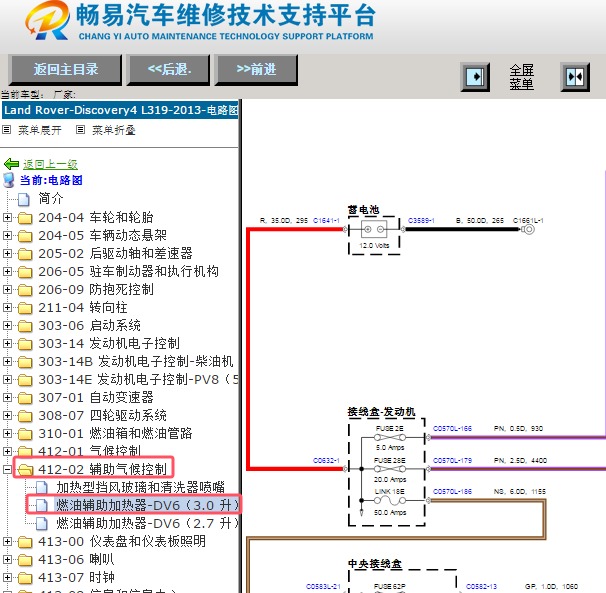Click folder icon of 204-04 车轮和轮胎
Screen dimensions: 606x593
(25, 218)
